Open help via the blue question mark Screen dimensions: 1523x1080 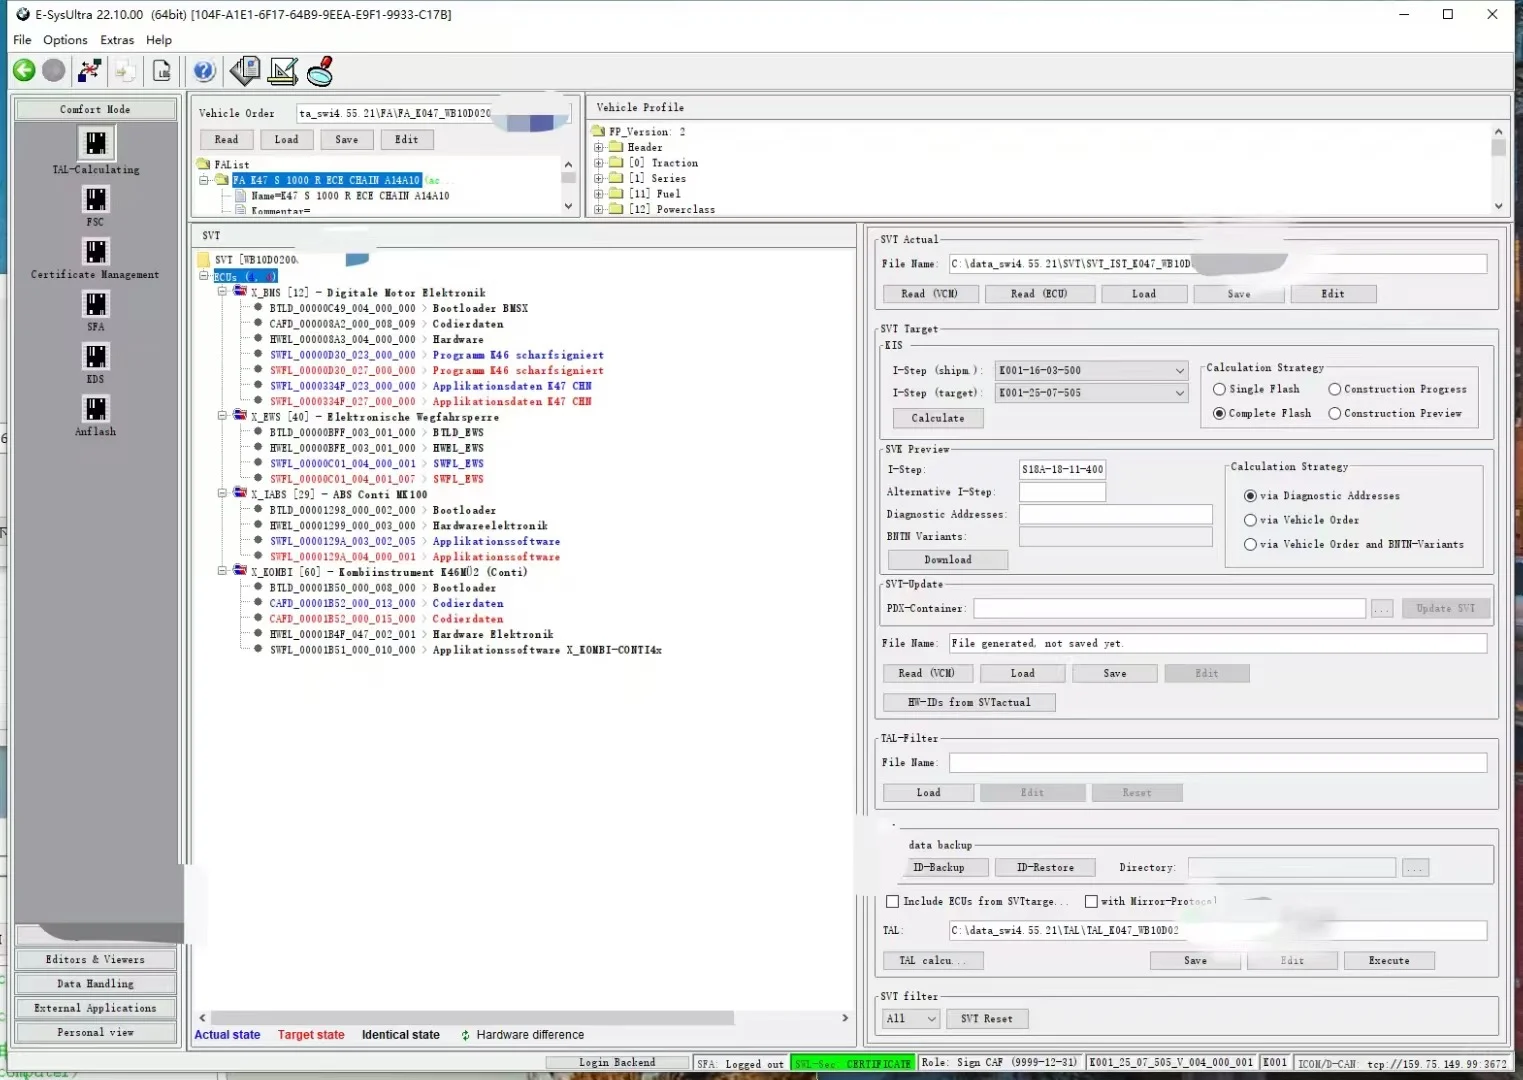[x=204, y=70]
